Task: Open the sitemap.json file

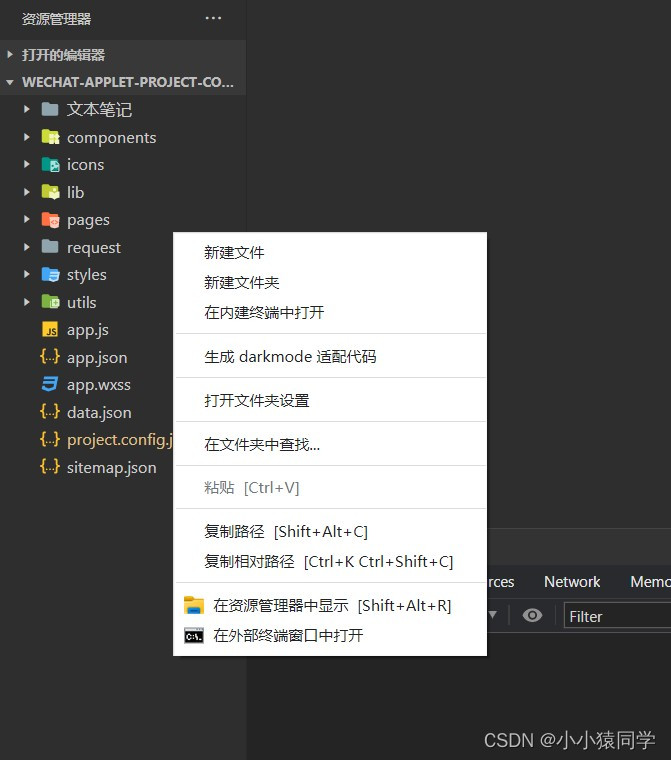Action: (111, 467)
